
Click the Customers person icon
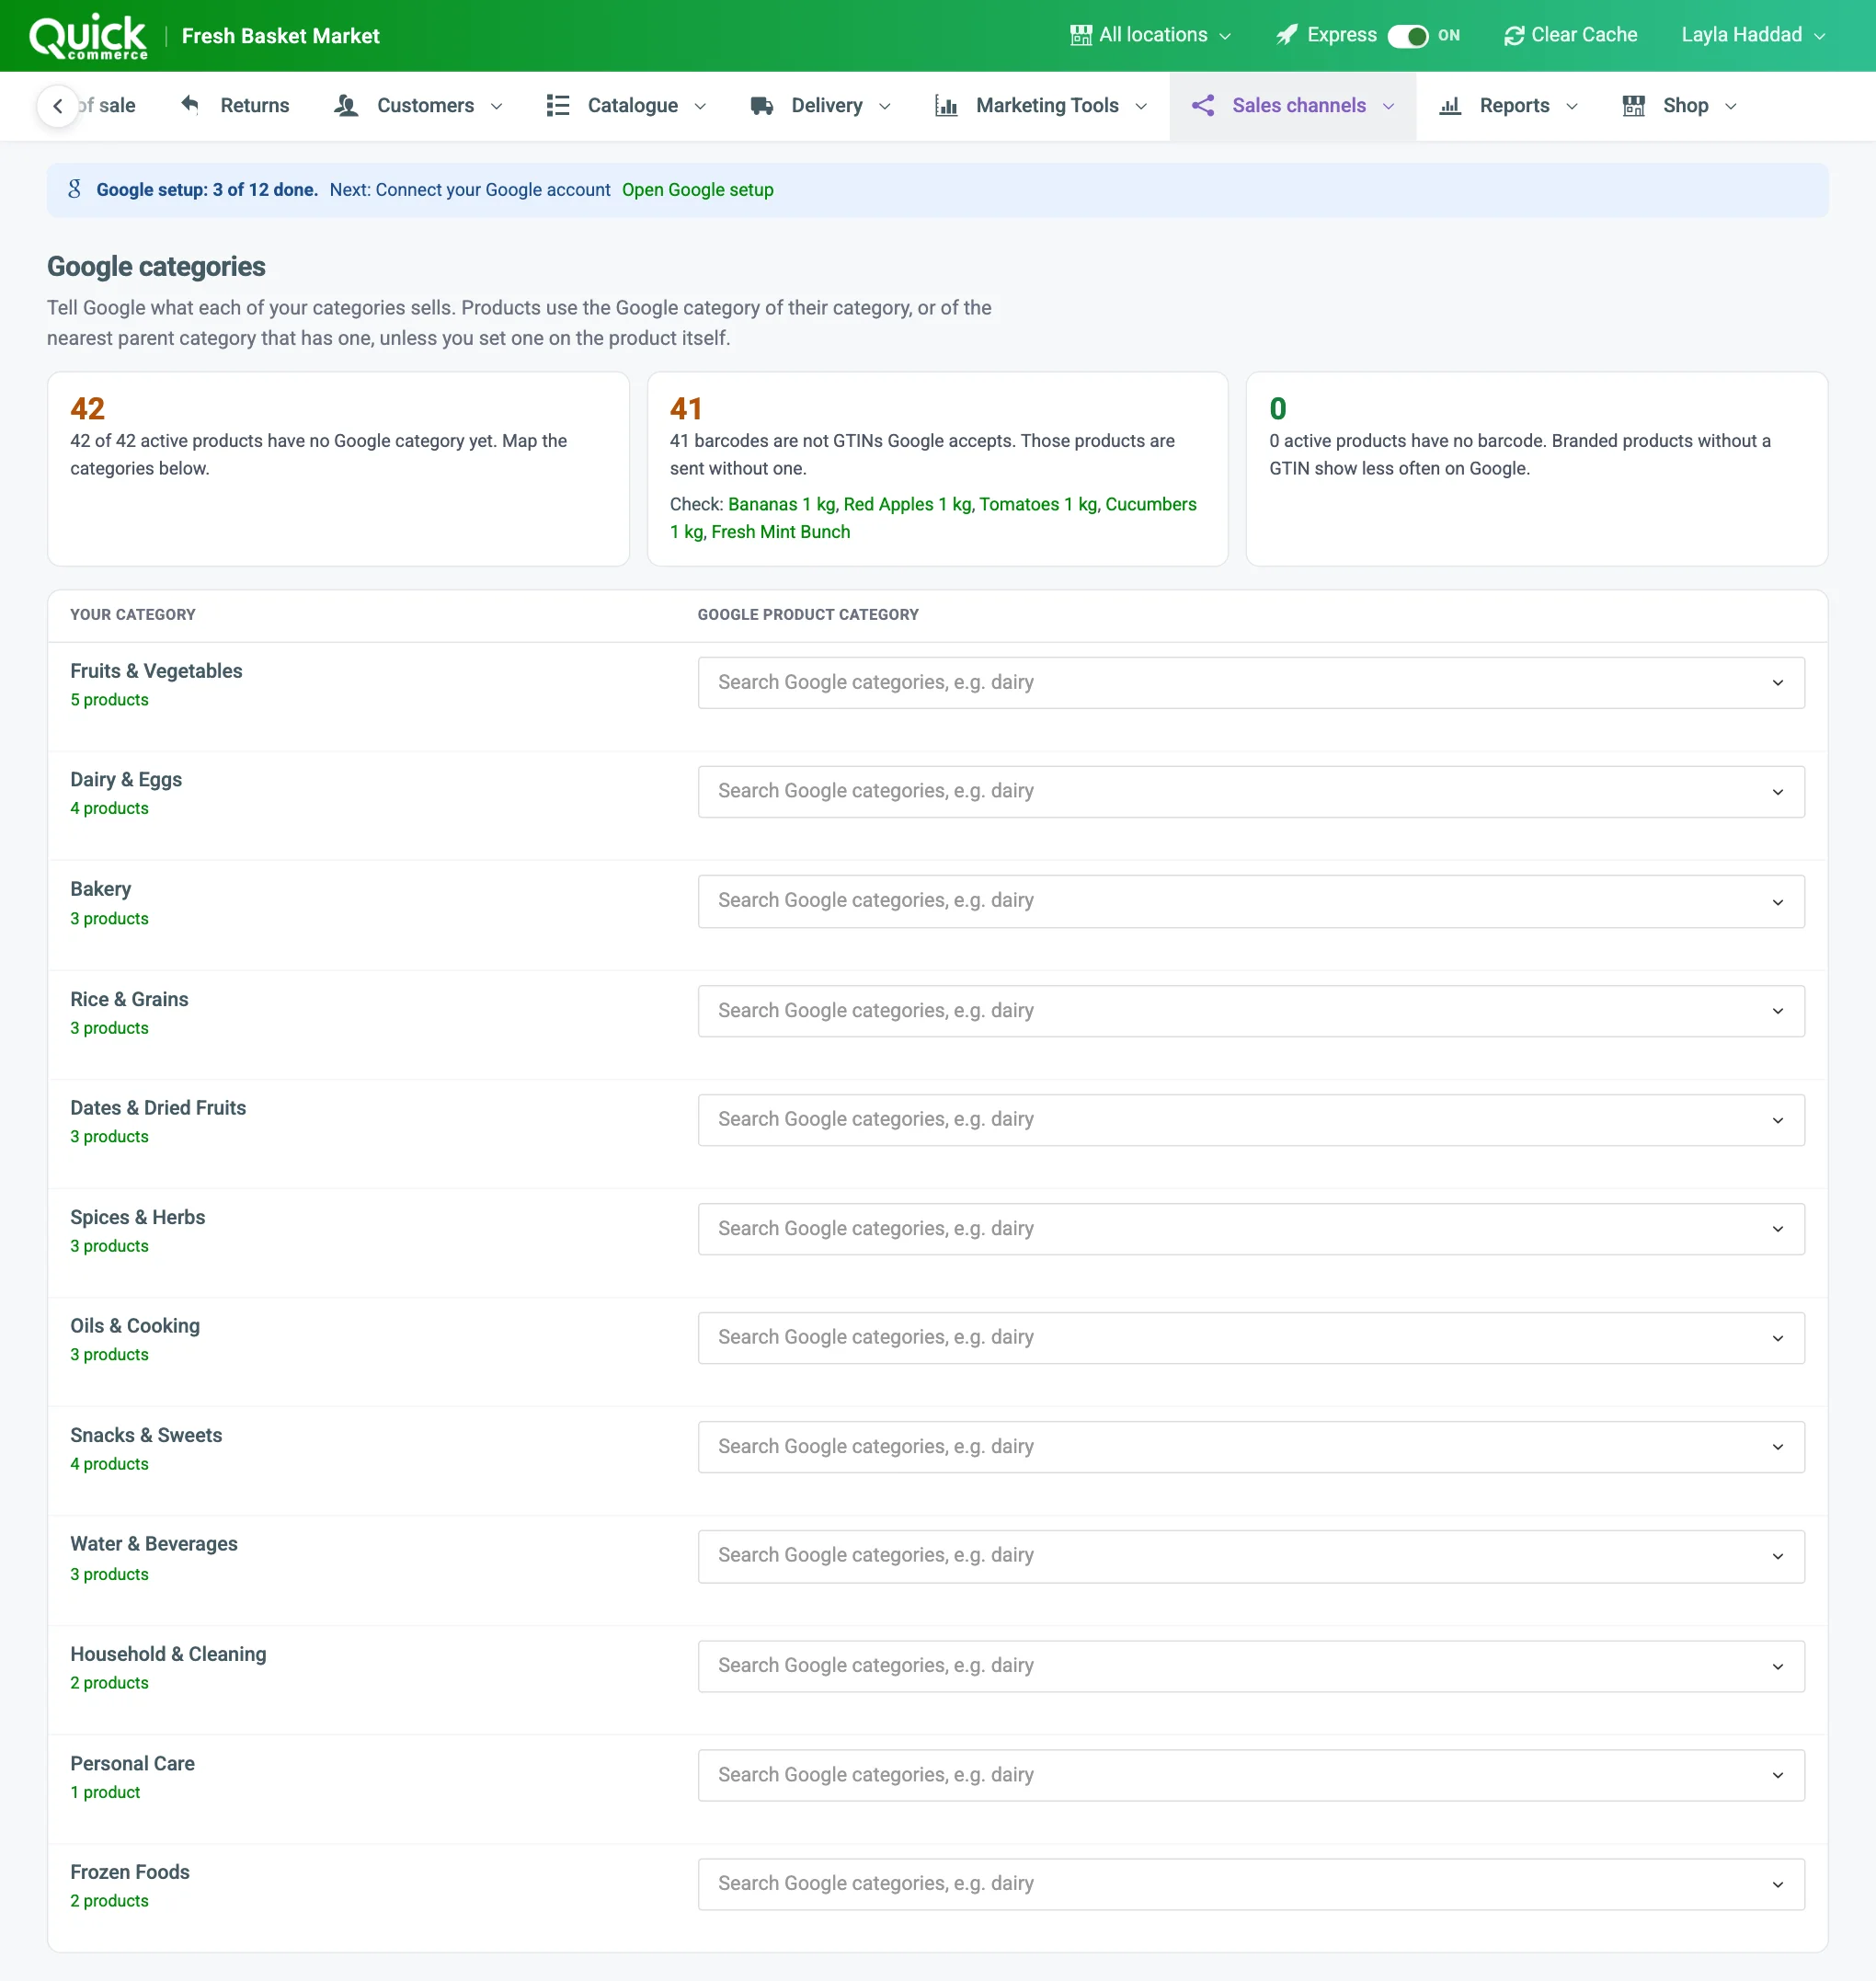pyautogui.click(x=346, y=105)
